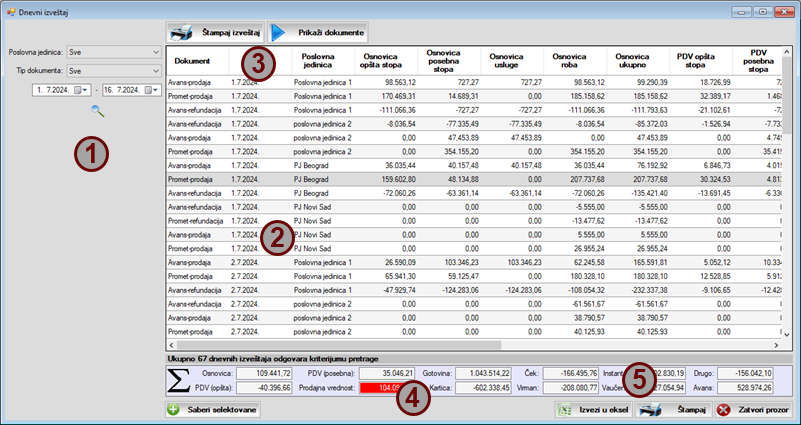Click cell value 40.125,93 in Osnovica roba
This screenshot has height=425, width=801.
[590, 332]
